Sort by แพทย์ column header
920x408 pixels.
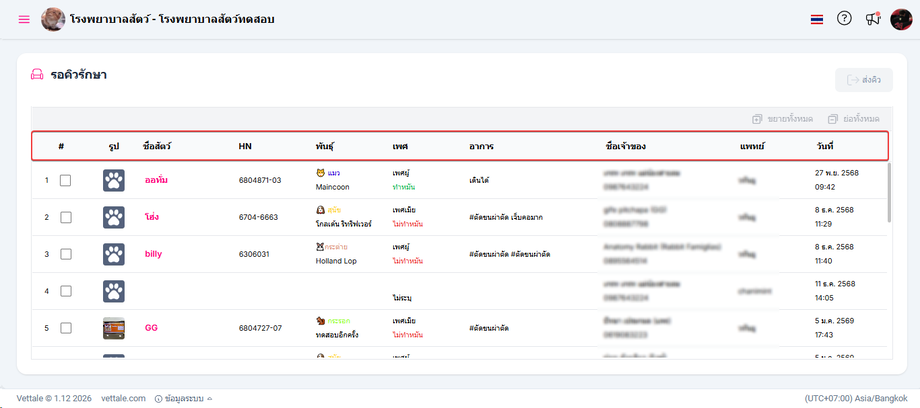pos(752,146)
